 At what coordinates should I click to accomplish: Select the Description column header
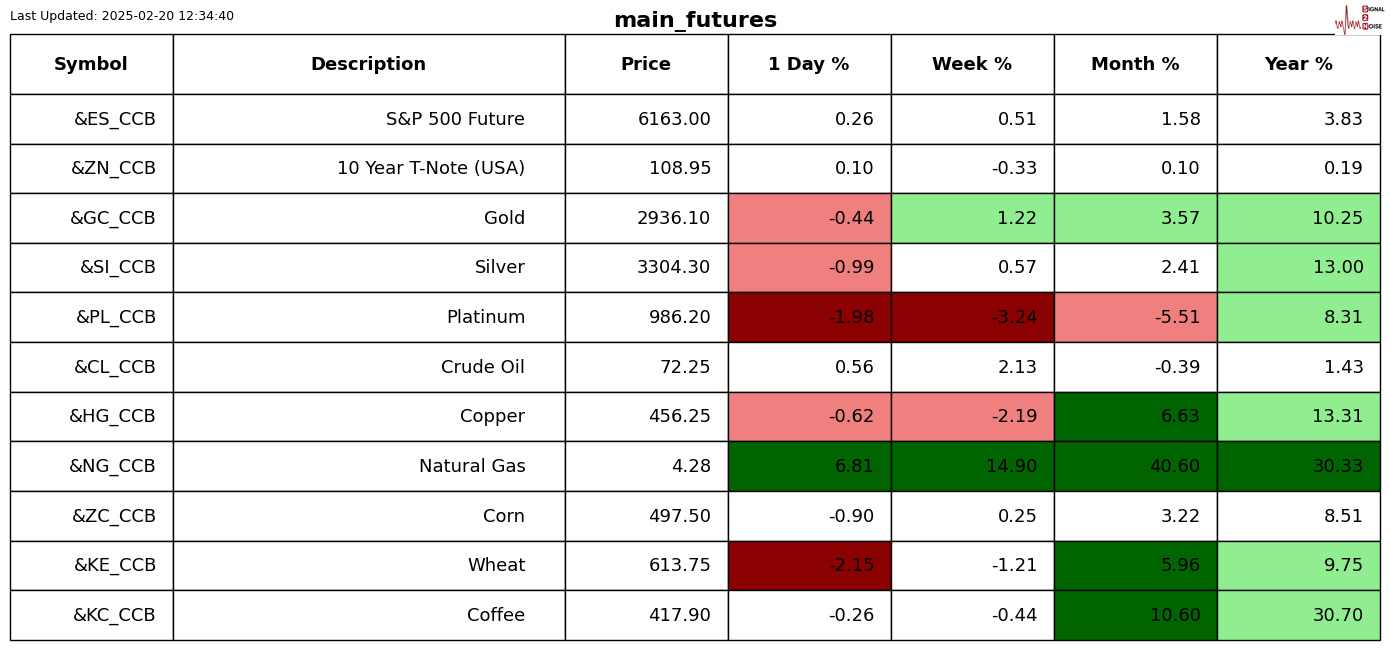(368, 65)
